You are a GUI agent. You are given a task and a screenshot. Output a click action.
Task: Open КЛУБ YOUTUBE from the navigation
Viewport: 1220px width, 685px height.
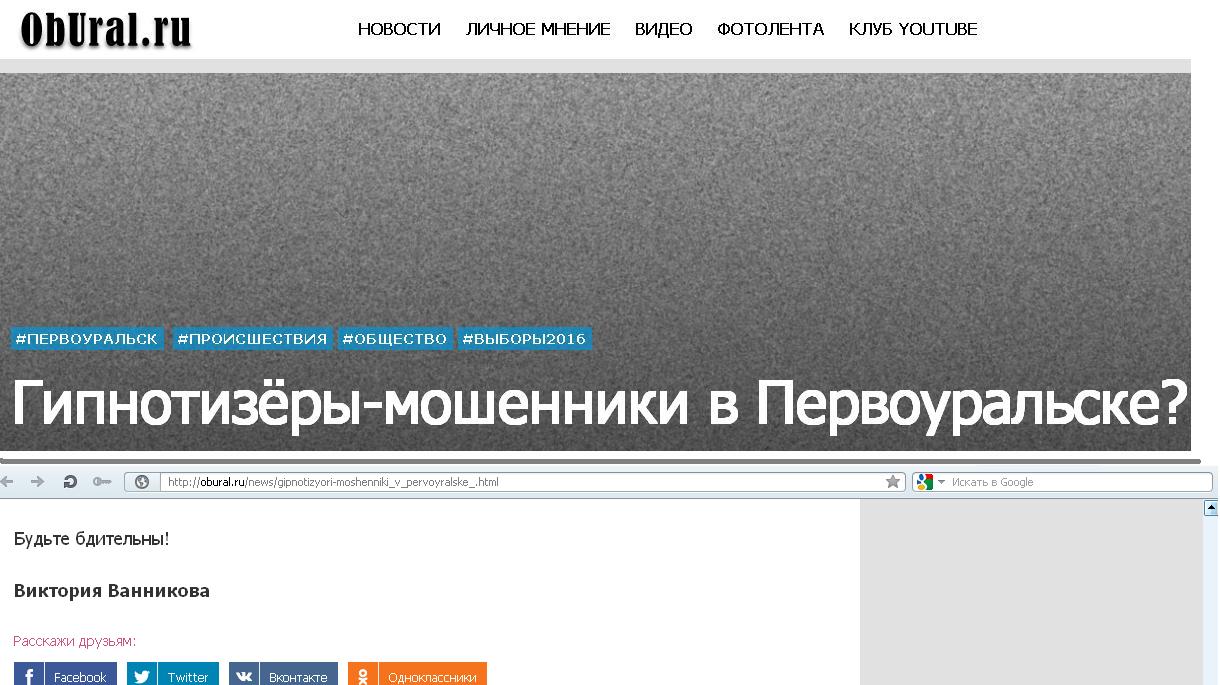912,29
